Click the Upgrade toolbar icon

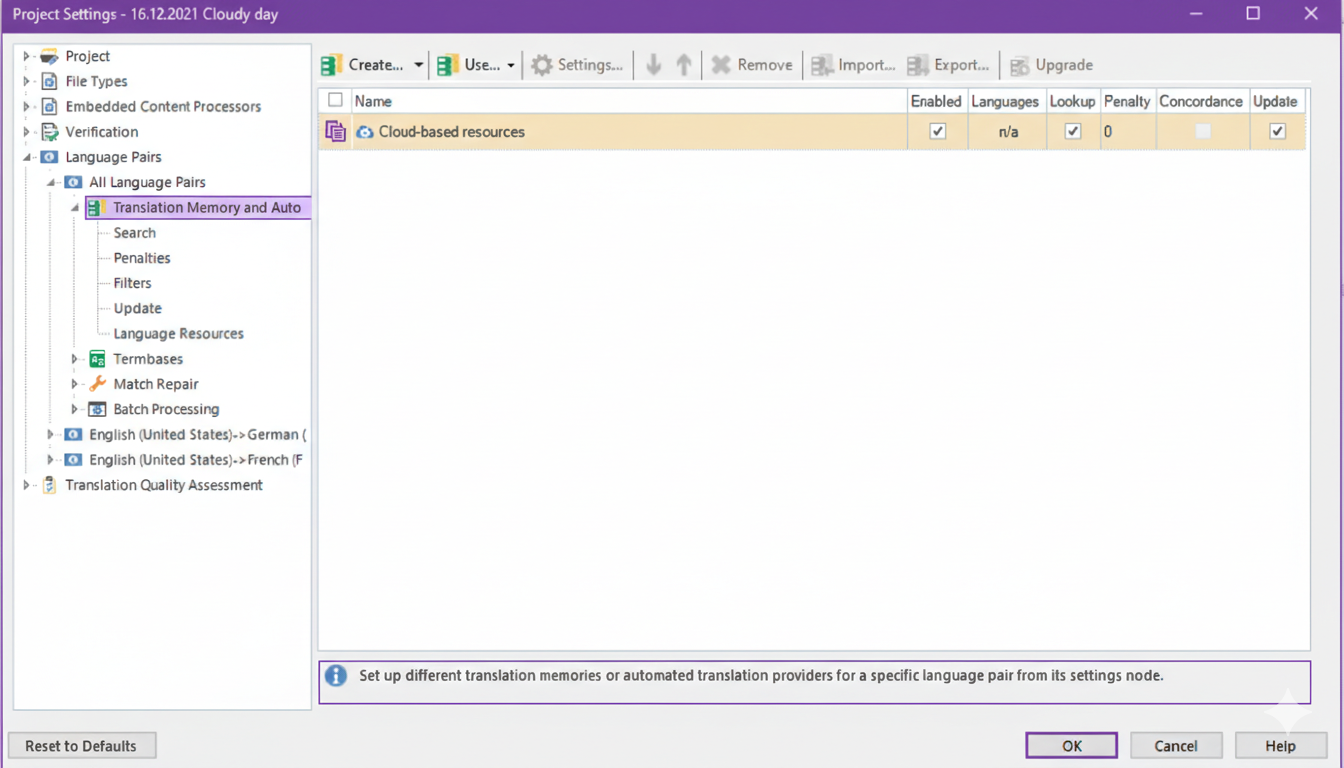[x=1019, y=66]
